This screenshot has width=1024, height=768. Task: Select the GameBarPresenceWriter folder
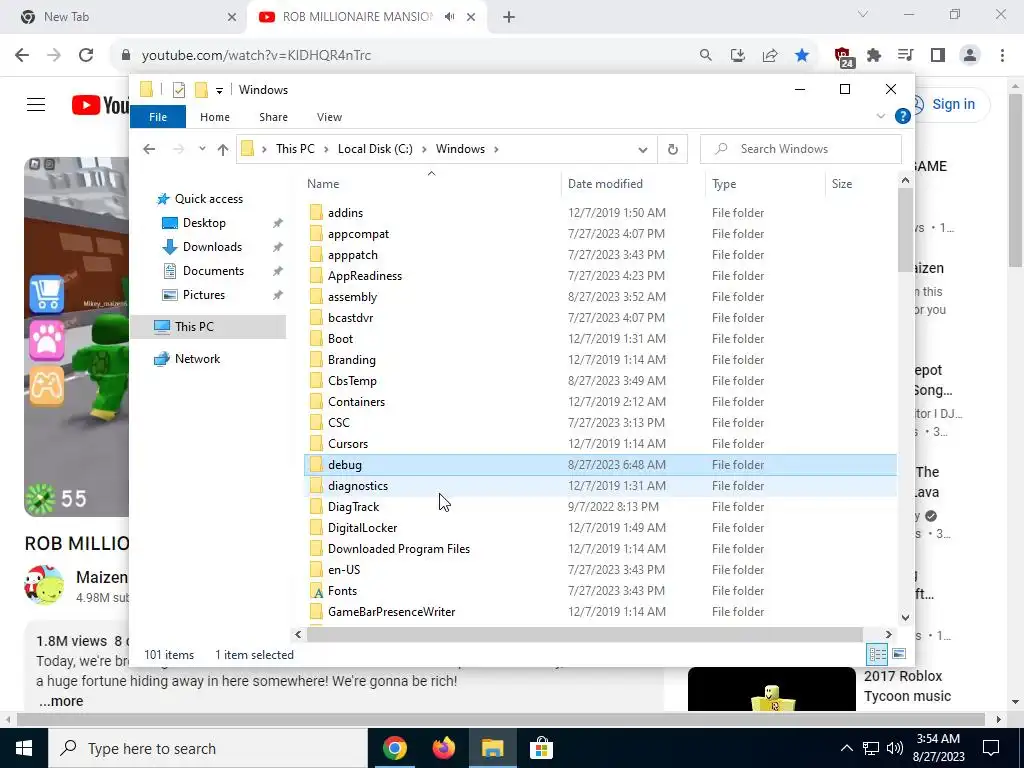(x=600, y=612)
